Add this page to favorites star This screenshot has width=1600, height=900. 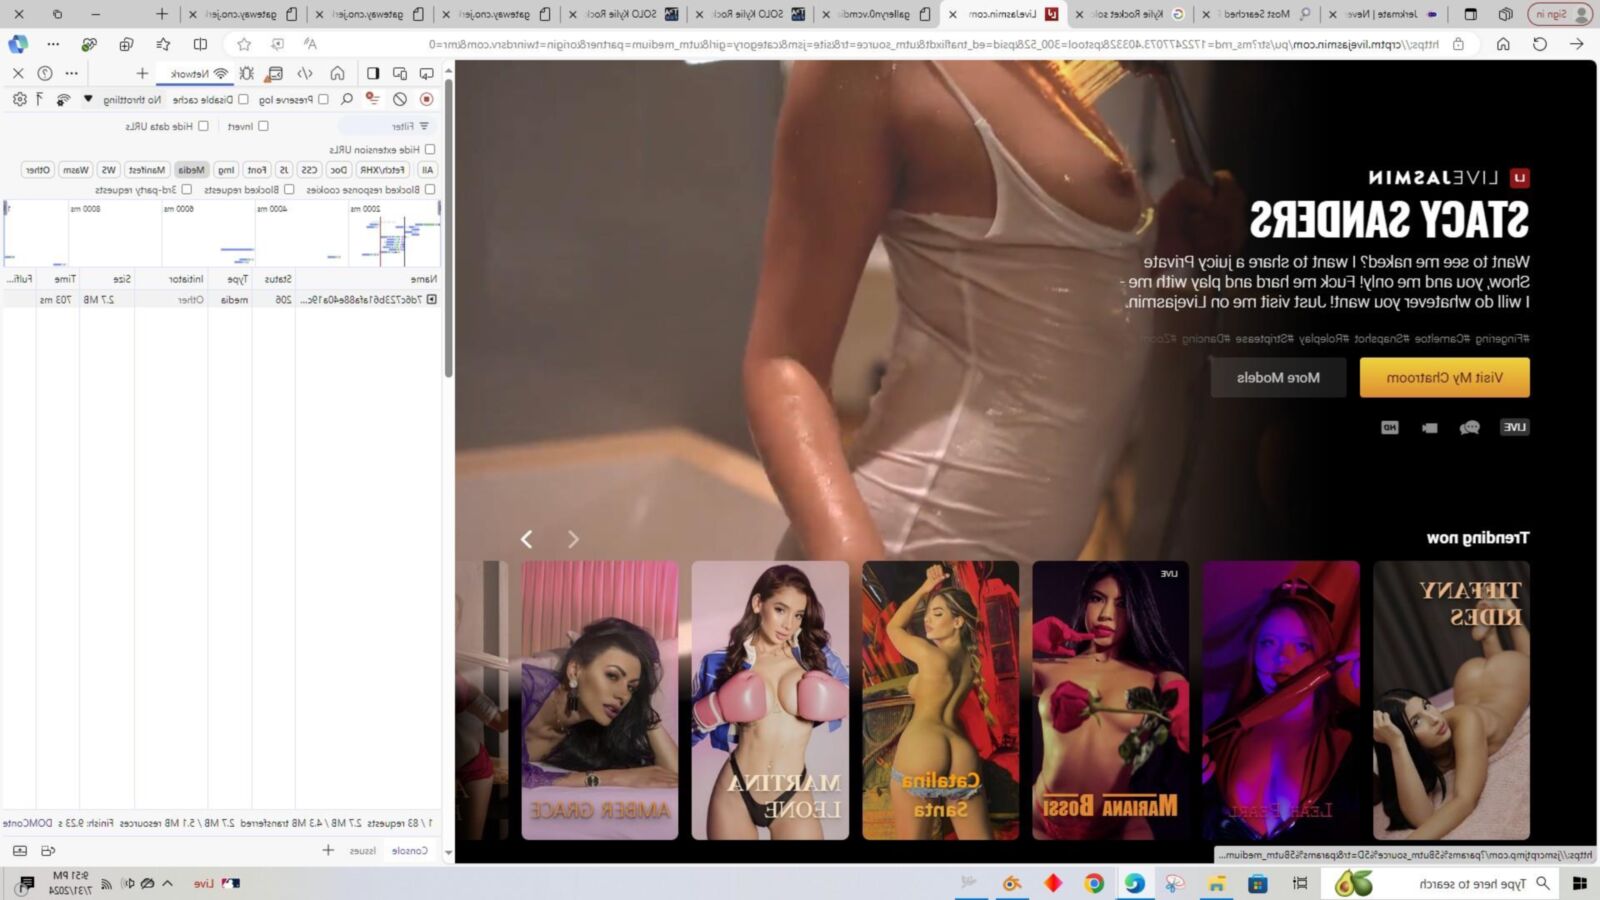[x=244, y=44]
